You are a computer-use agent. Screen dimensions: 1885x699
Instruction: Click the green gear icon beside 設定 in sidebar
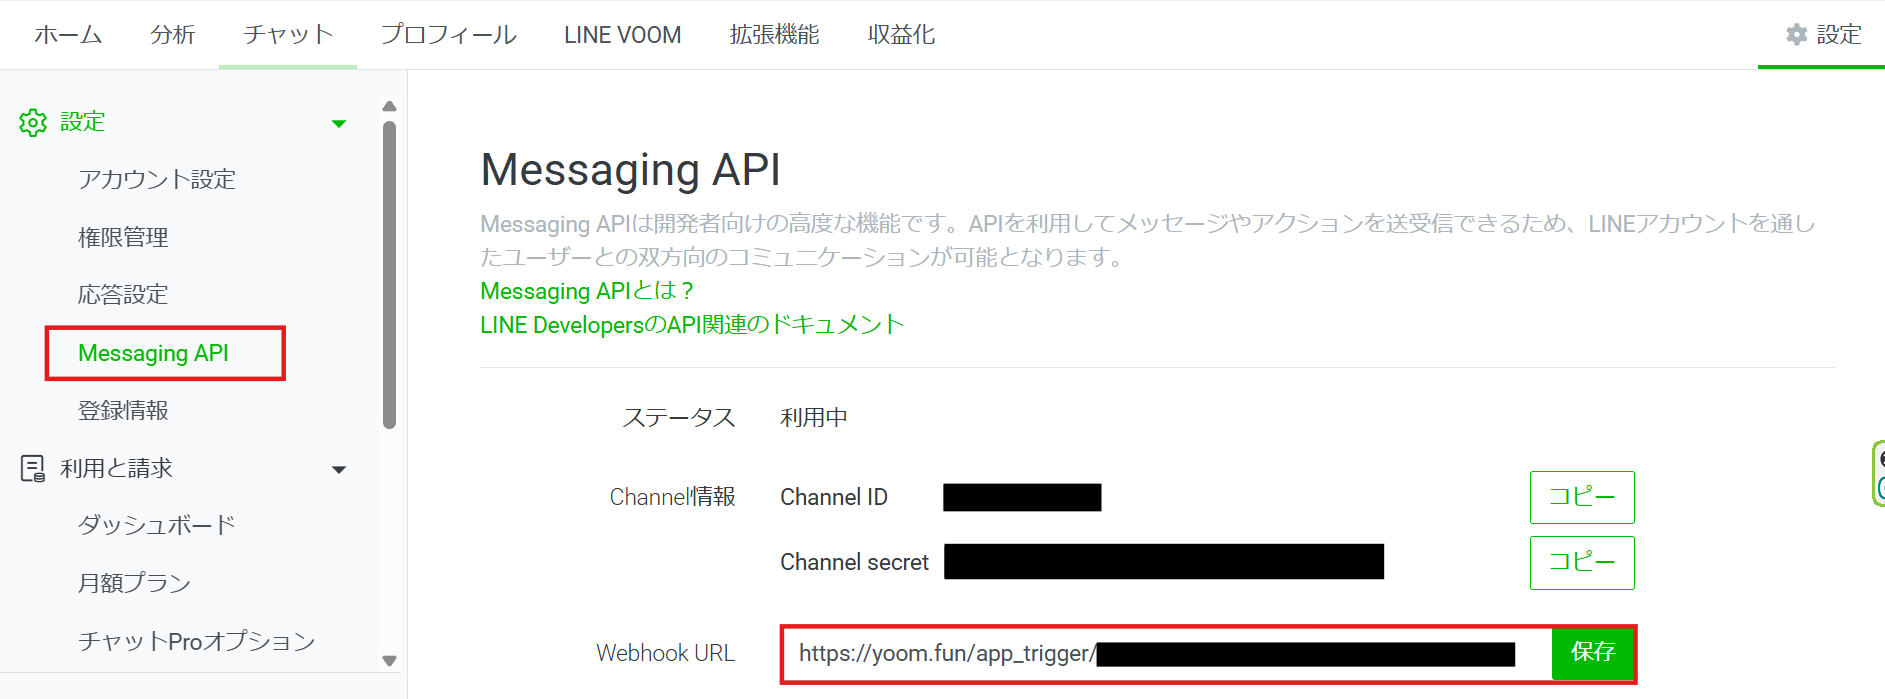pyautogui.click(x=33, y=123)
